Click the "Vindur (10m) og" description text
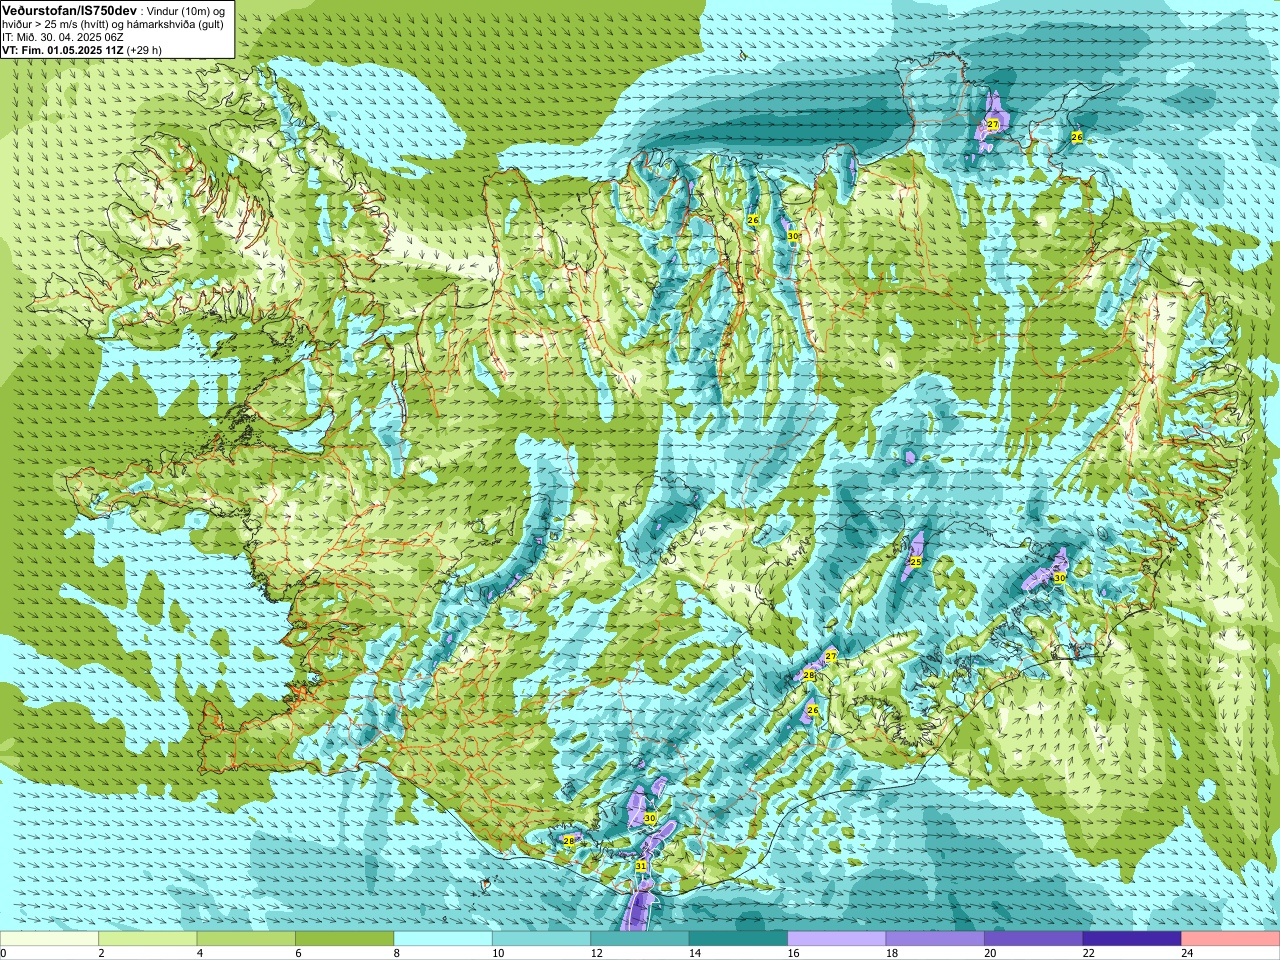 187,10
